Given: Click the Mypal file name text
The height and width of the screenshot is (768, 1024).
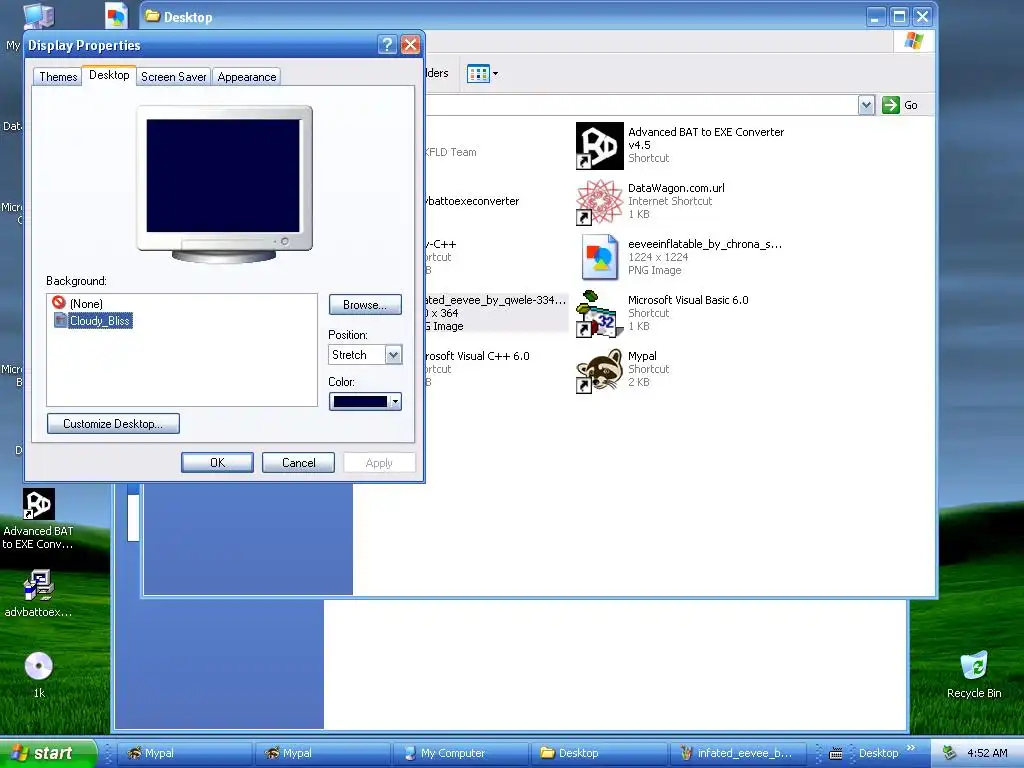Looking at the screenshot, I should tap(642, 356).
